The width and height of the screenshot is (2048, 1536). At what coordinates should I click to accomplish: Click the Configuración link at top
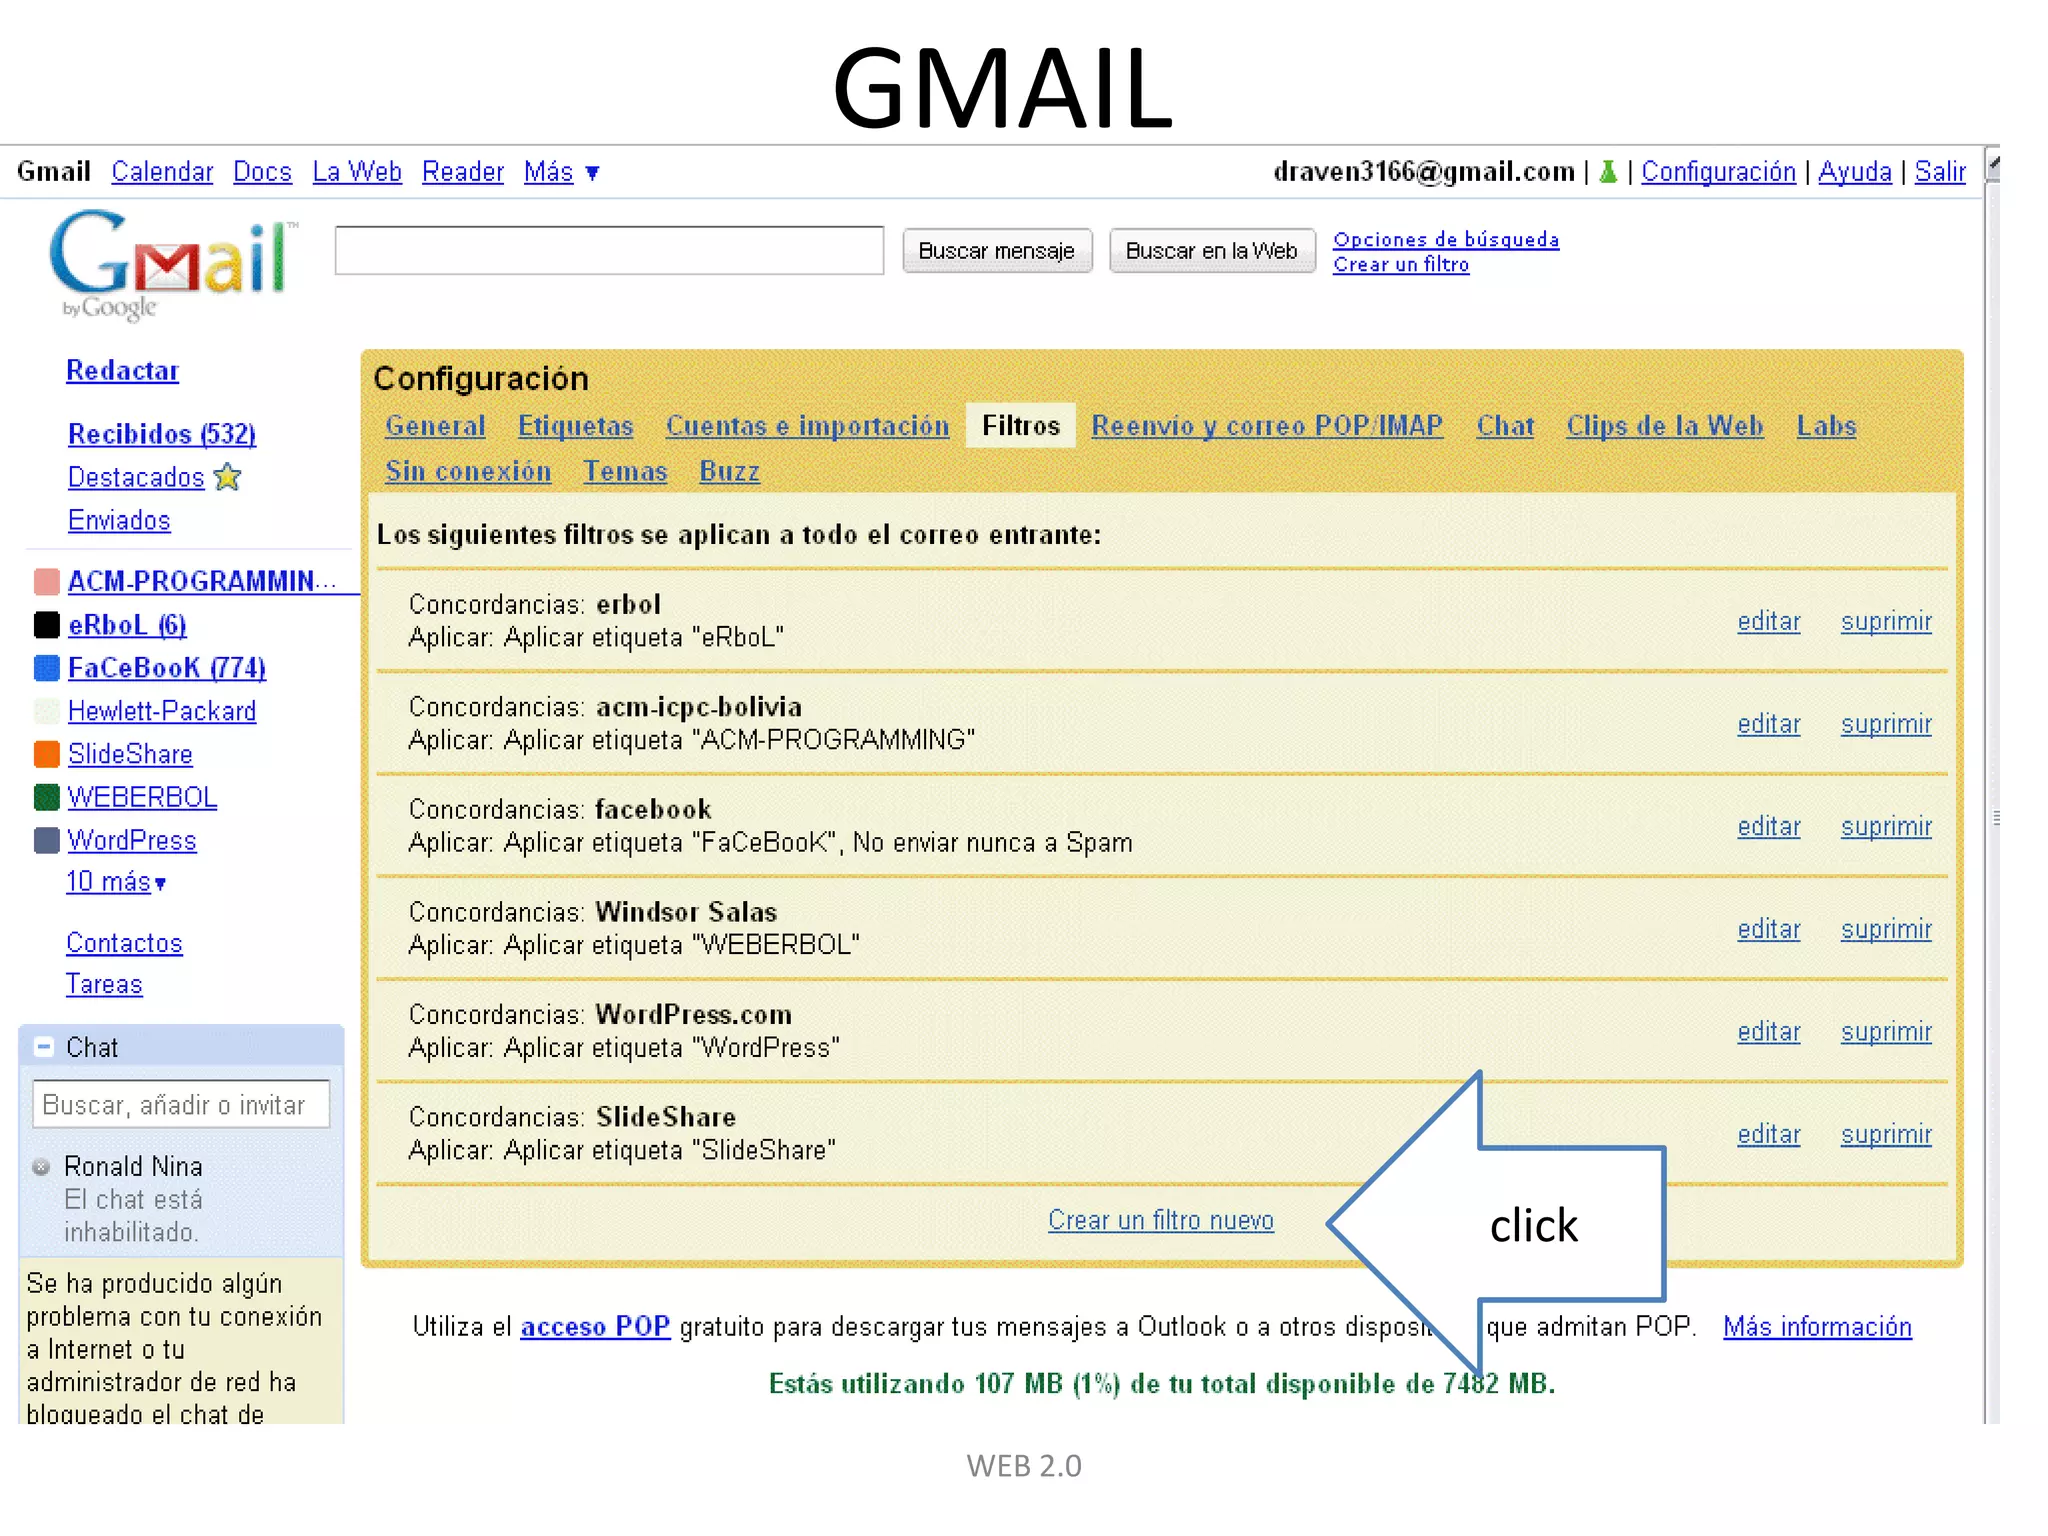[x=1719, y=172]
